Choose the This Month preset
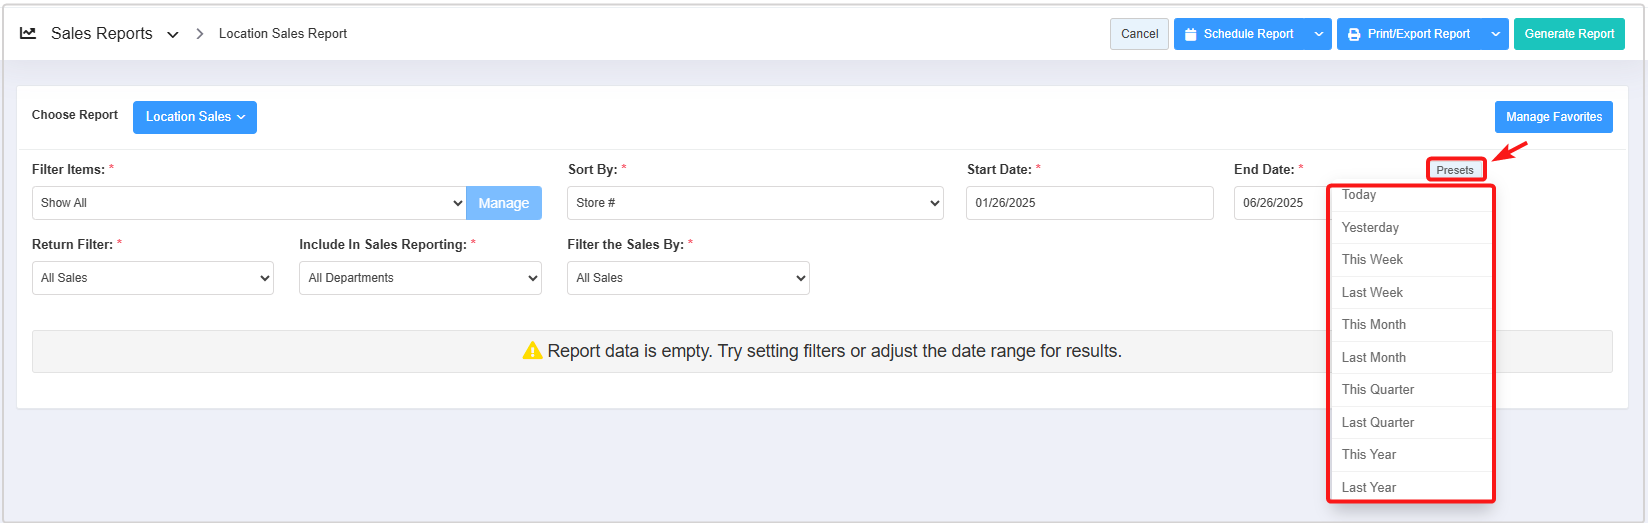Image resolution: width=1648 pixels, height=523 pixels. coord(1373,325)
